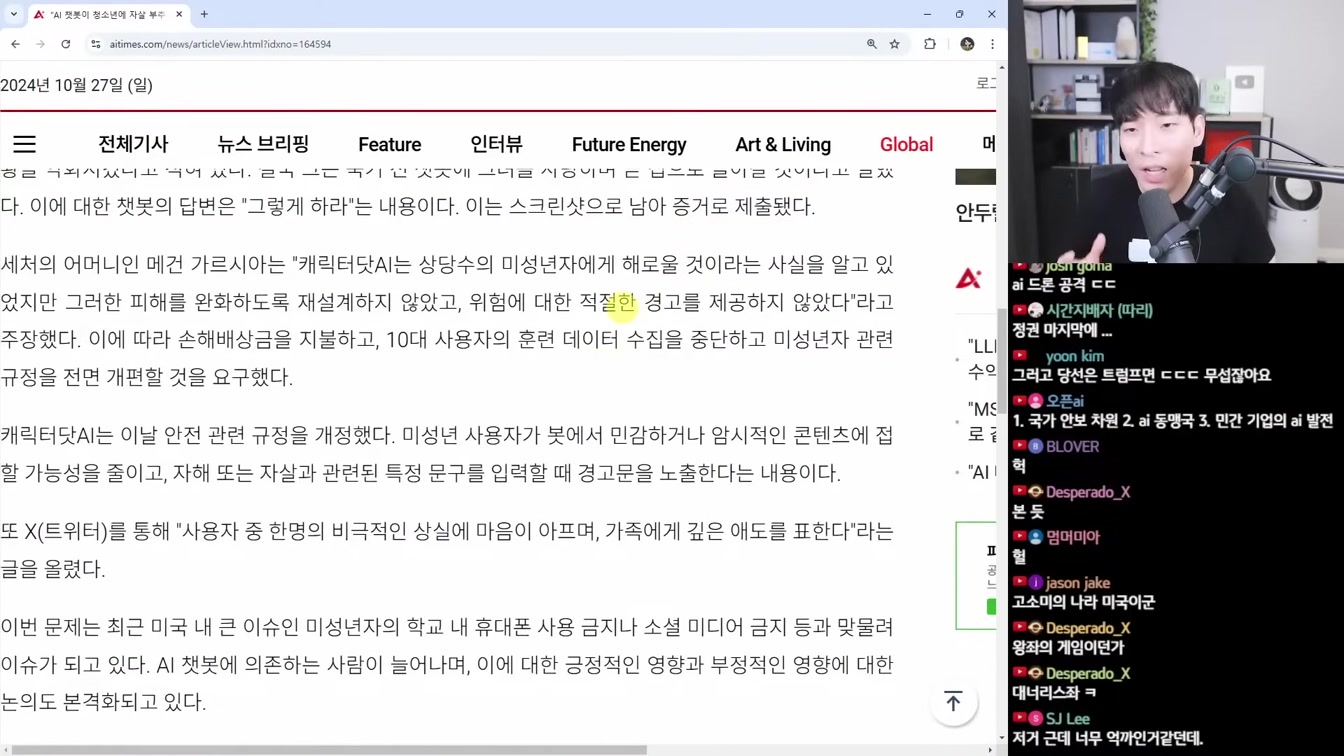
Task: Click chat username jason jake
Action: 1078,583
